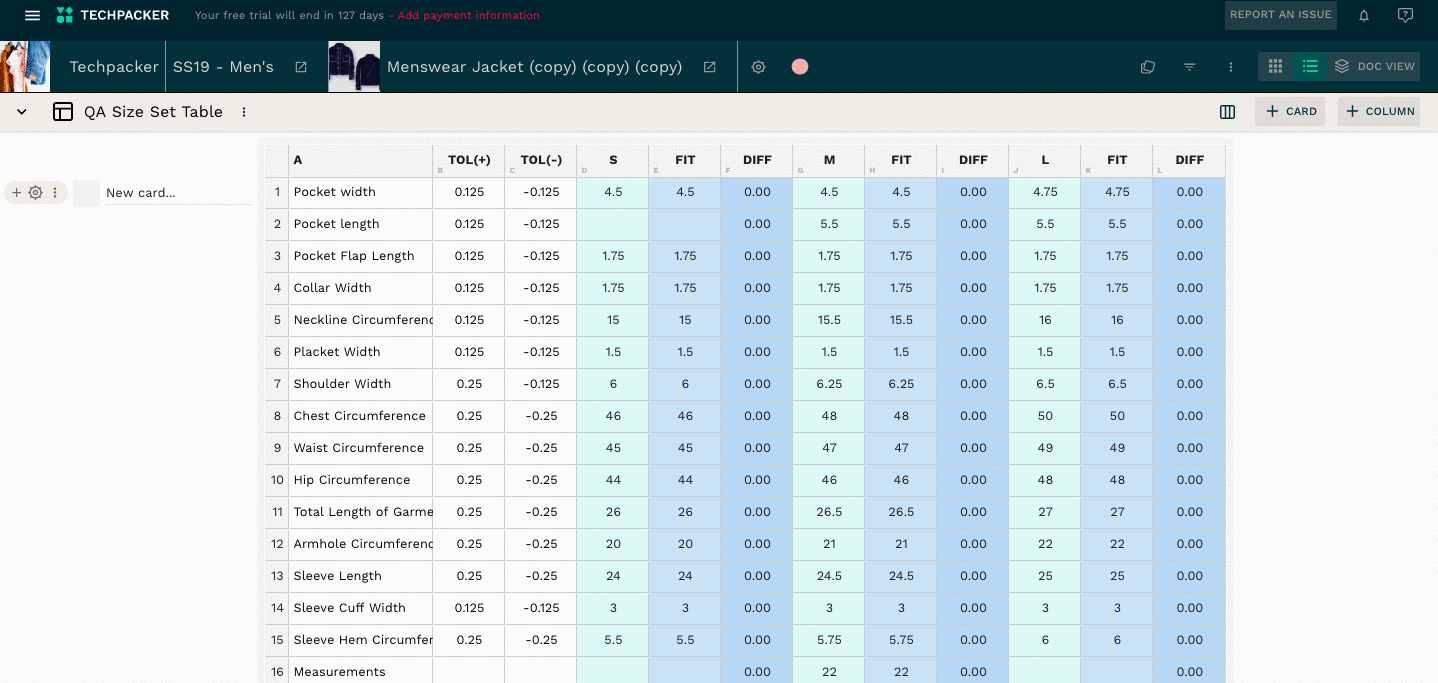Viewport: 1438px width, 683px height.
Task: Select S value 26 in Total Length row
Action: tap(613, 512)
